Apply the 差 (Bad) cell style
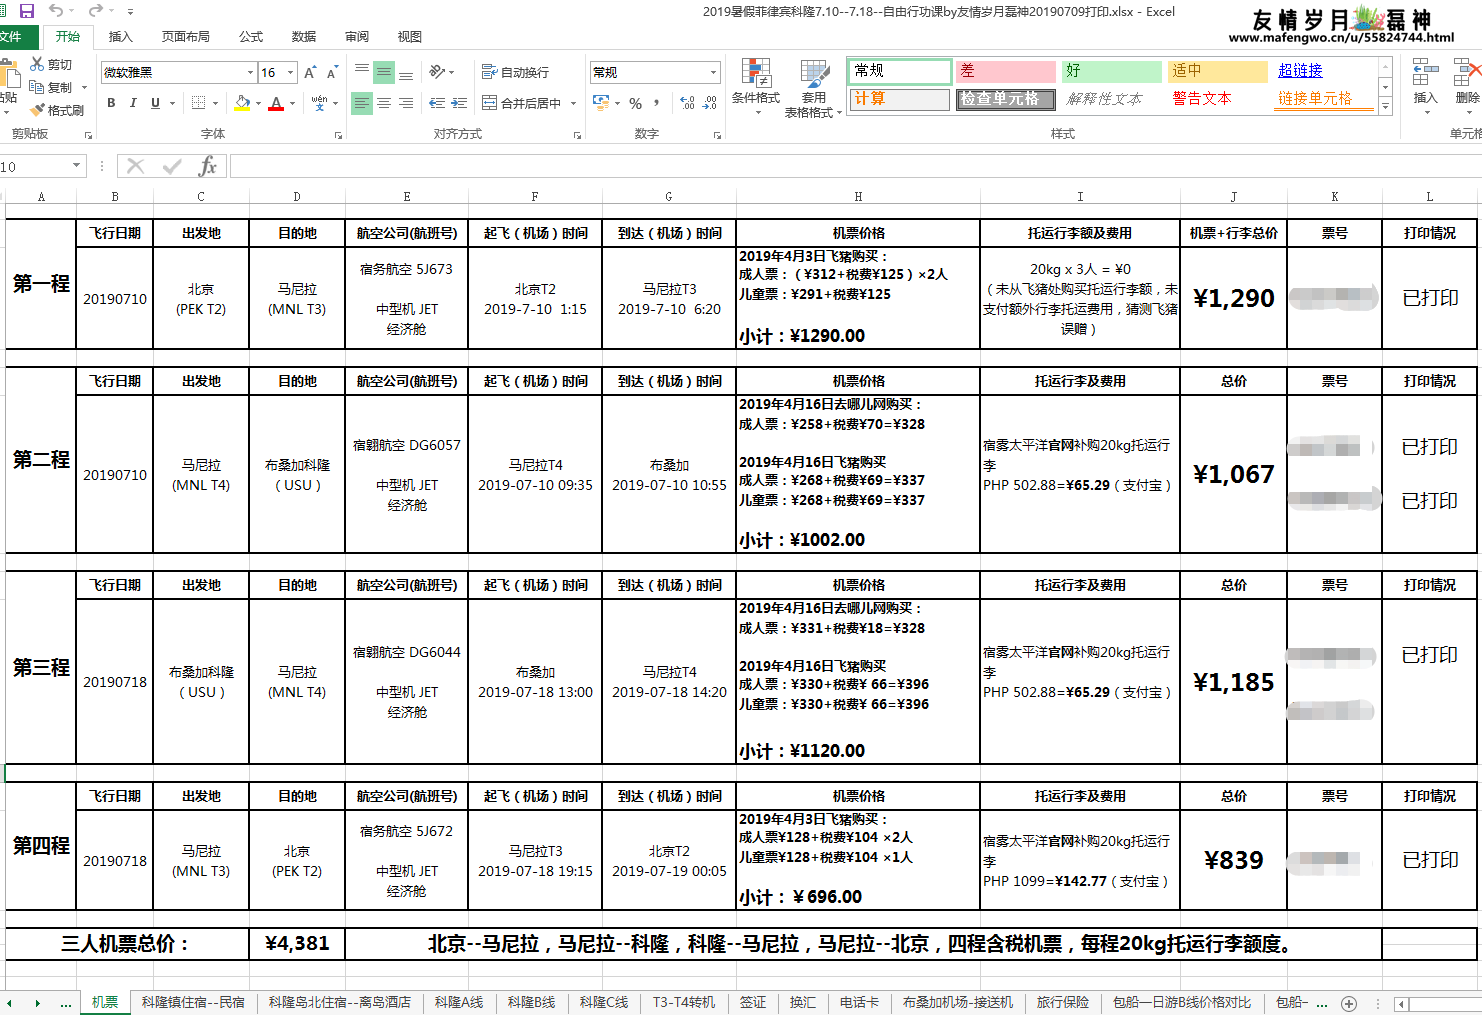Image resolution: width=1482 pixels, height=1015 pixels. pos(1006,71)
